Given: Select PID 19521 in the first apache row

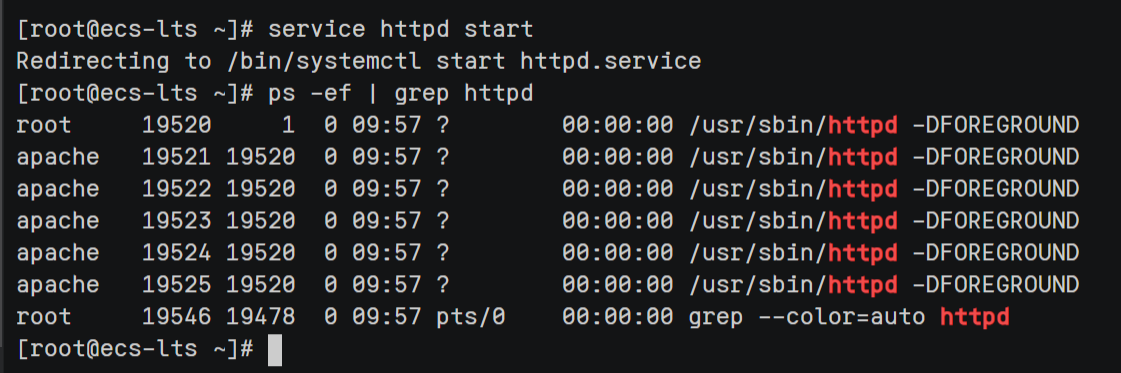Looking at the screenshot, I should 177,157.
